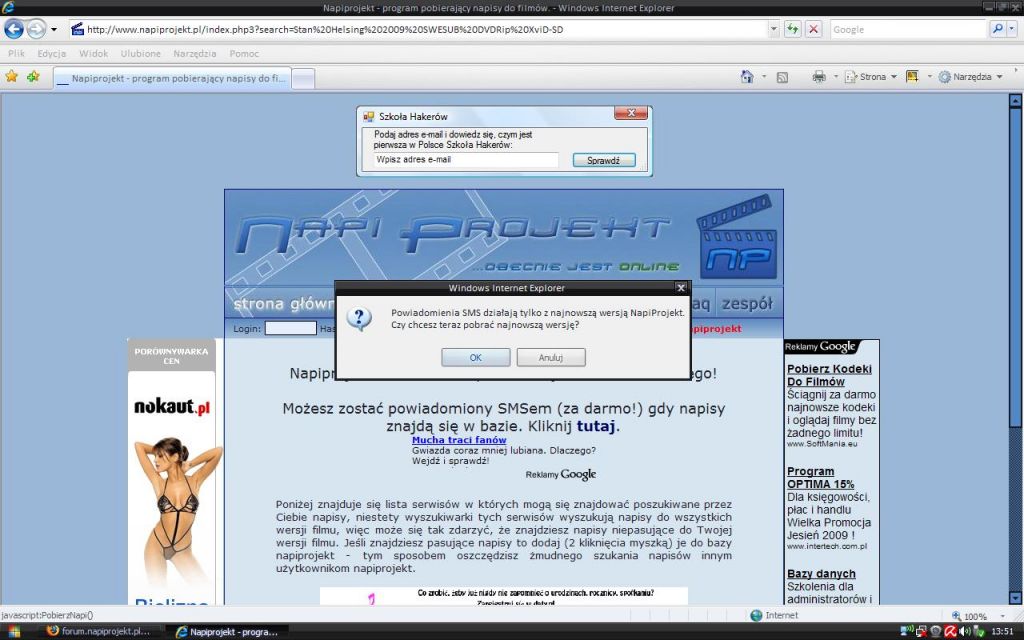This screenshot has width=1024, height=640.
Task: Click the nokaut.pl banner logo
Action: tap(172, 407)
